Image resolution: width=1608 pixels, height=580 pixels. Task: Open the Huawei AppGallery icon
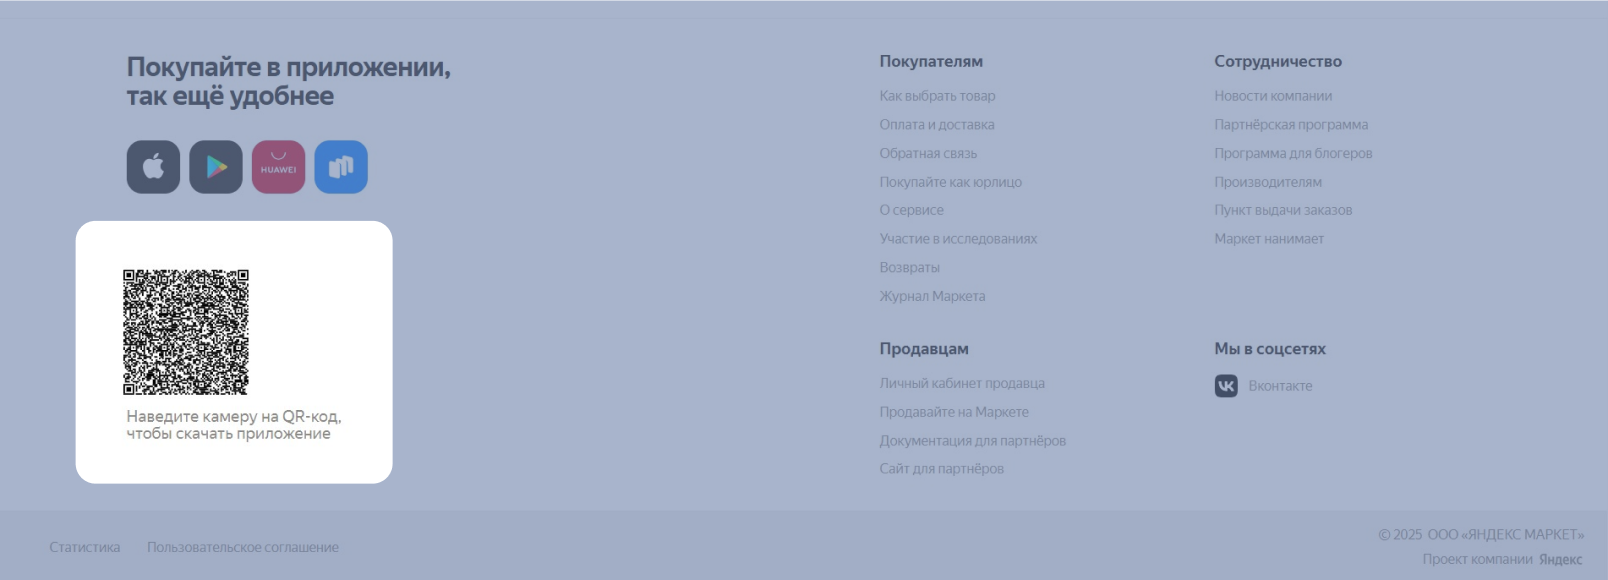[278, 167]
